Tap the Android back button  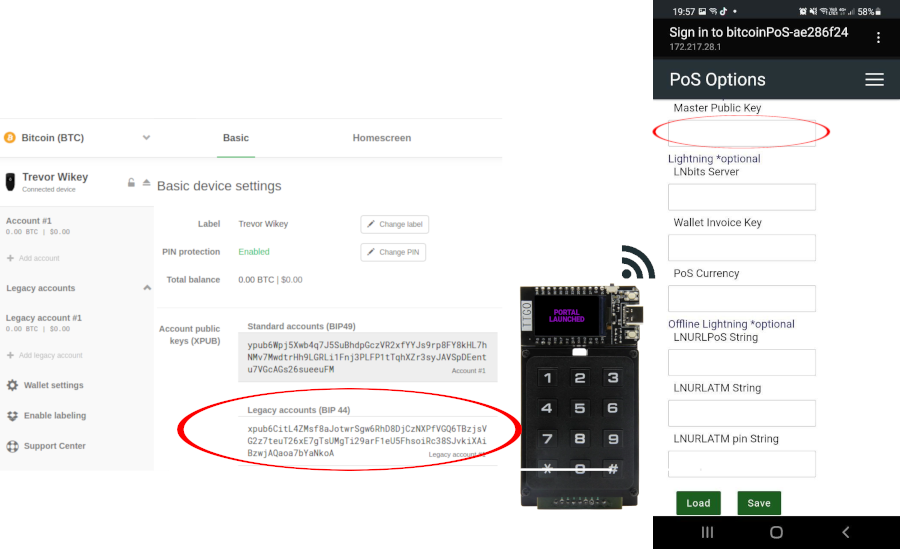tap(845, 532)
